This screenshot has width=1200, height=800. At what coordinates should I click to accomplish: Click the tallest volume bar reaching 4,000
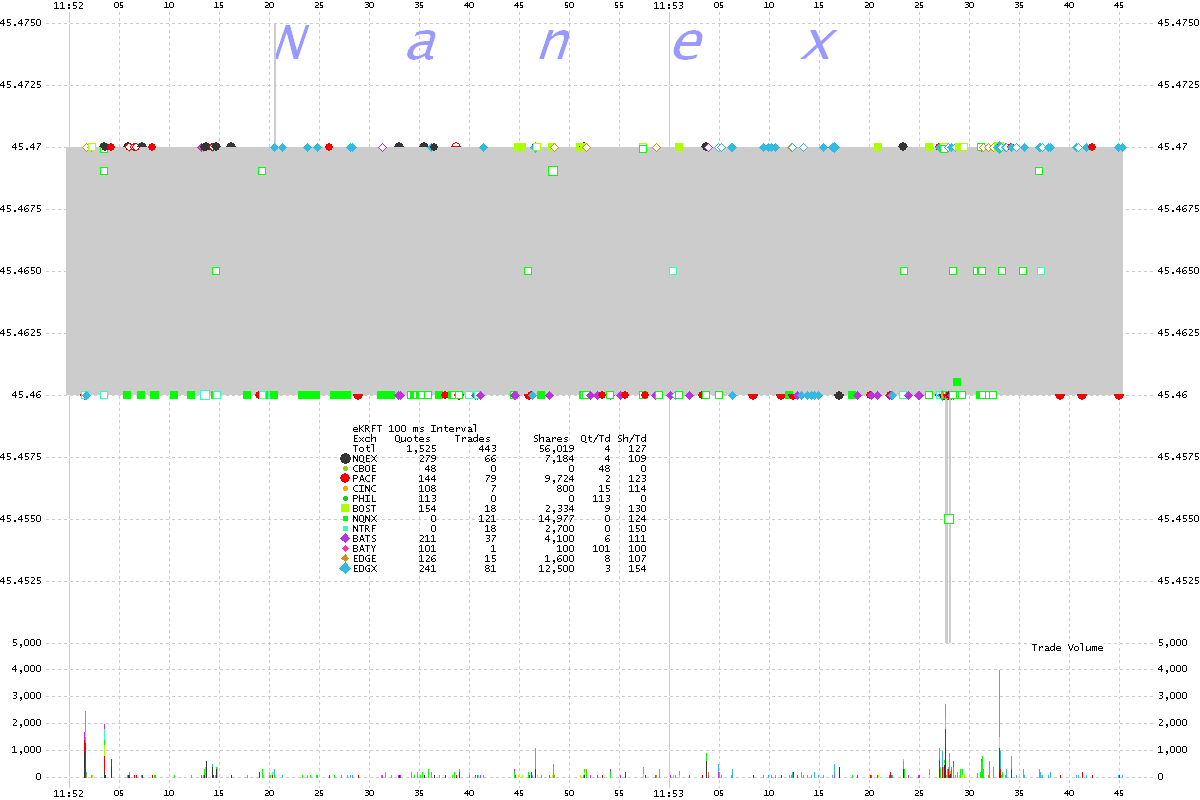pyautogui.click(x=1000, y=723)
